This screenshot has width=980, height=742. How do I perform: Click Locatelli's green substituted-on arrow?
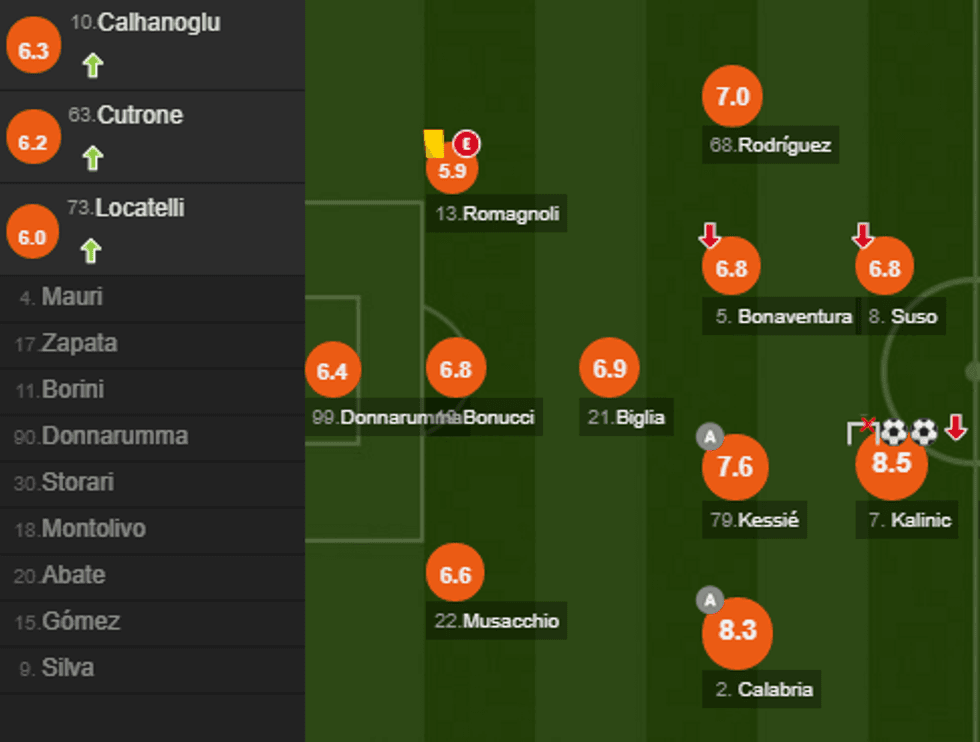click(92, 250)
